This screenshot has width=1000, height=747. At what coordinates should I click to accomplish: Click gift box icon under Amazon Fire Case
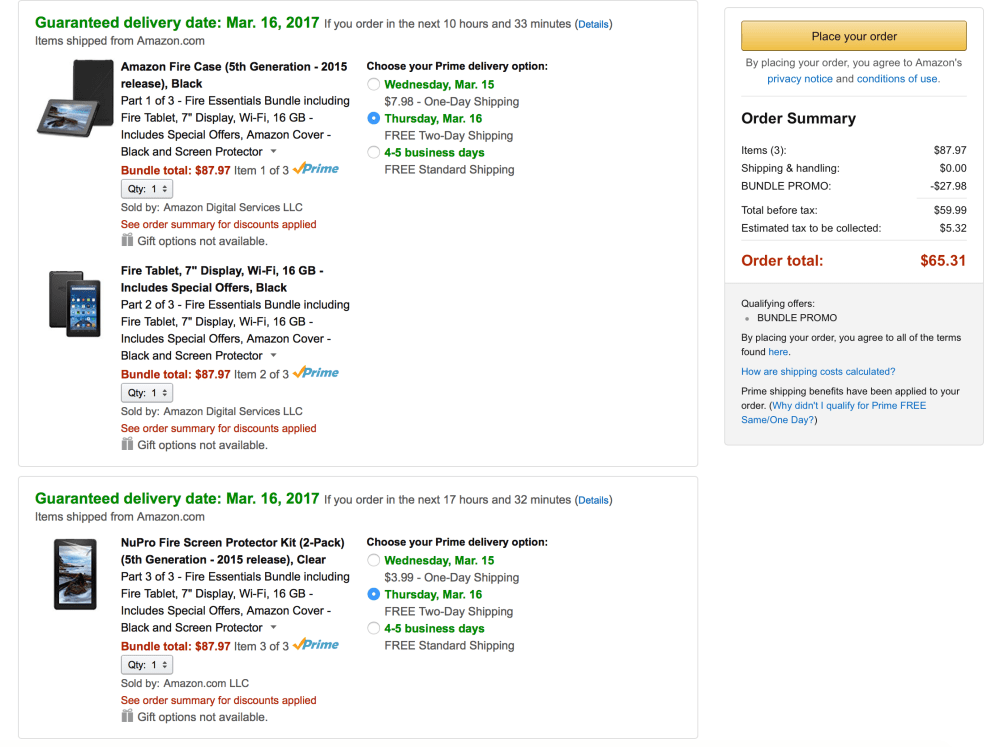(127, 240)
